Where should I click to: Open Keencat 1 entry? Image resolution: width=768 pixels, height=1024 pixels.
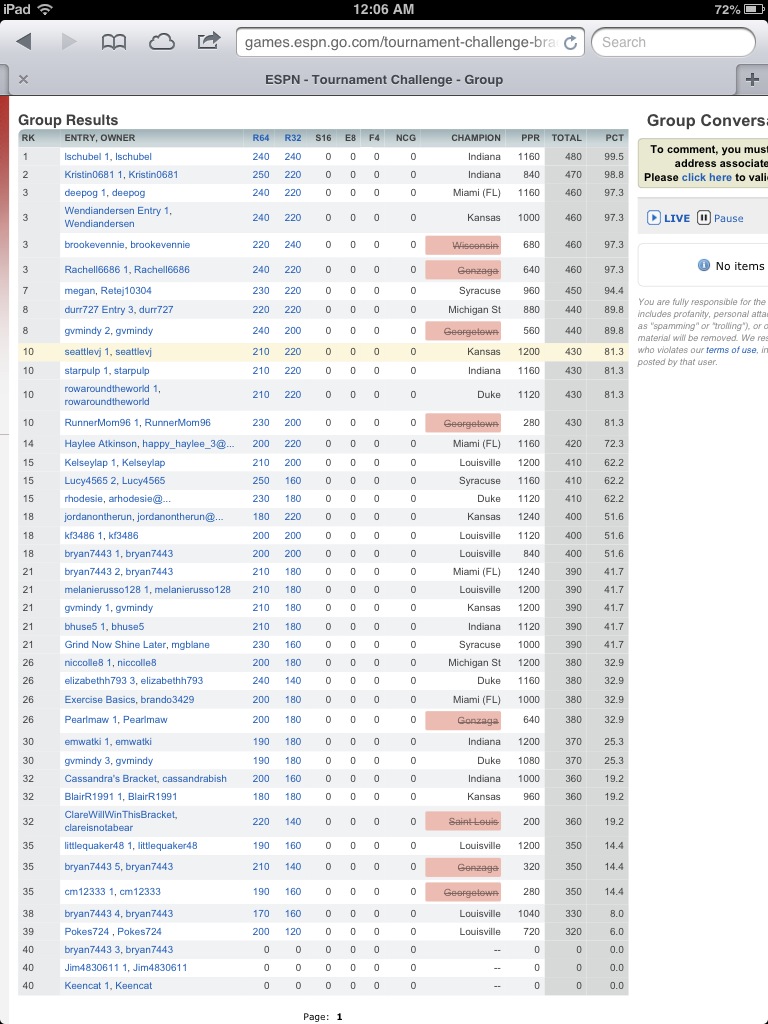108,985
